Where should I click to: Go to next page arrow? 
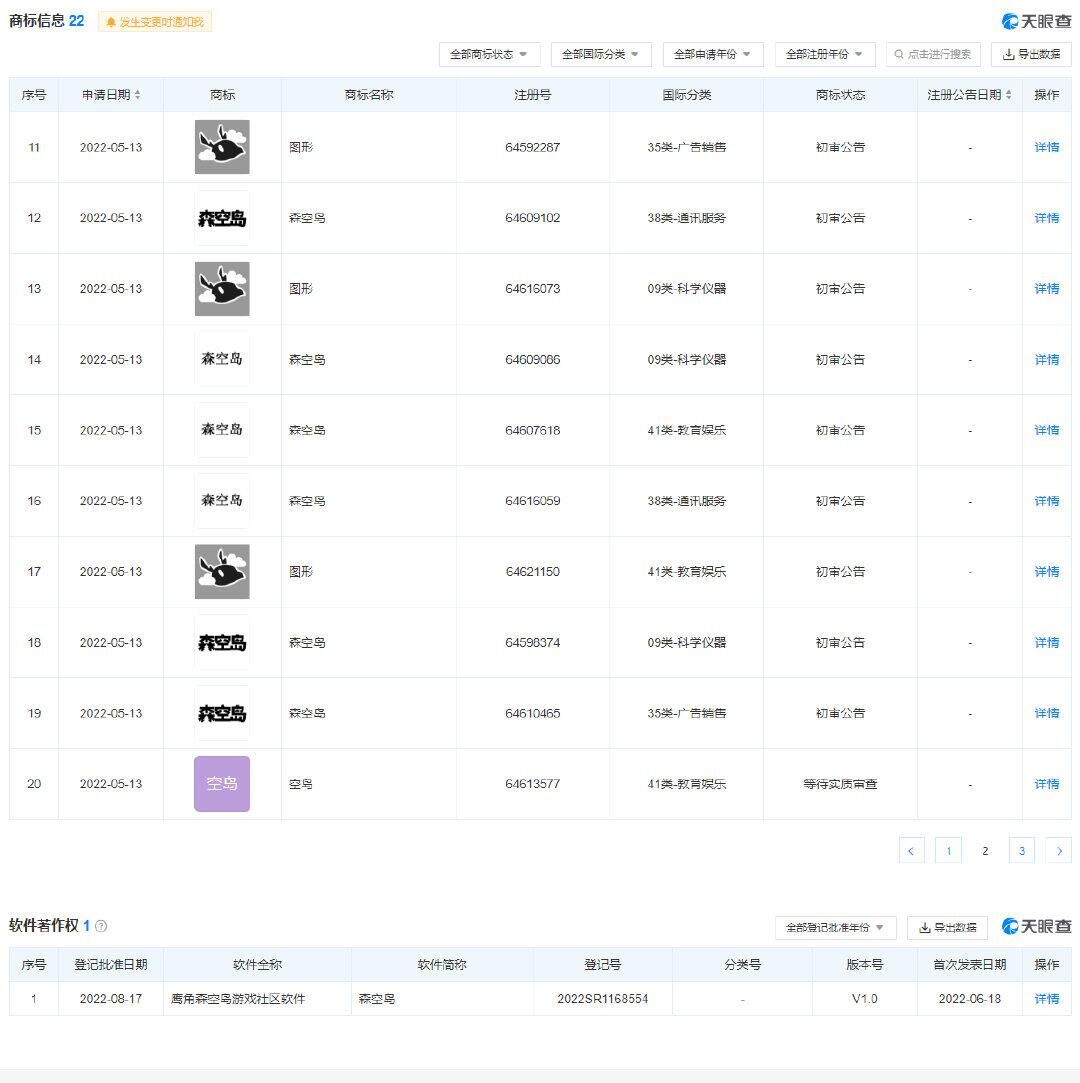click(1058, 851)
